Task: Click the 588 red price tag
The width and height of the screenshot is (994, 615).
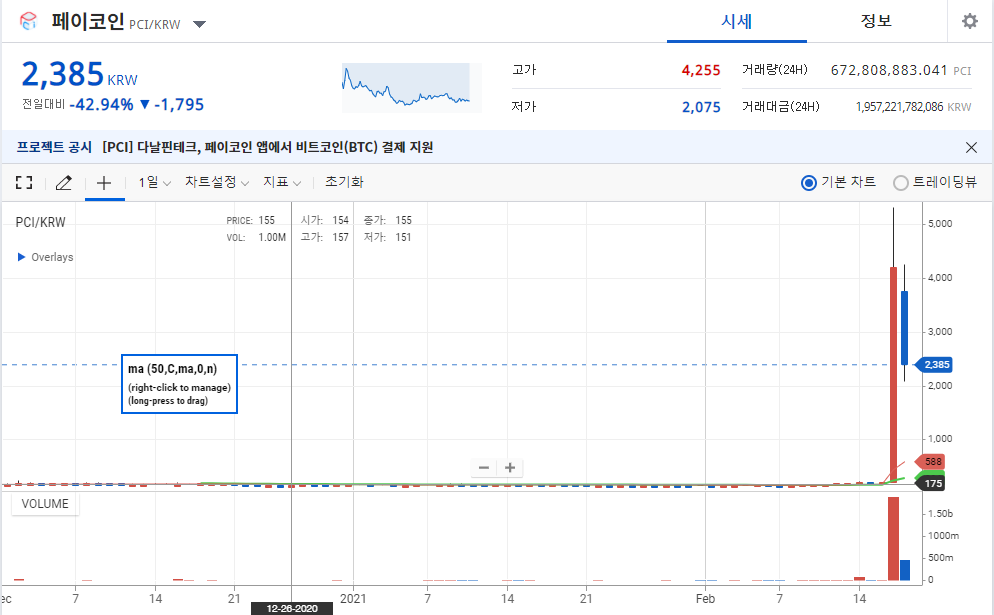Action: pyautogui.click(x=930, y=462)
